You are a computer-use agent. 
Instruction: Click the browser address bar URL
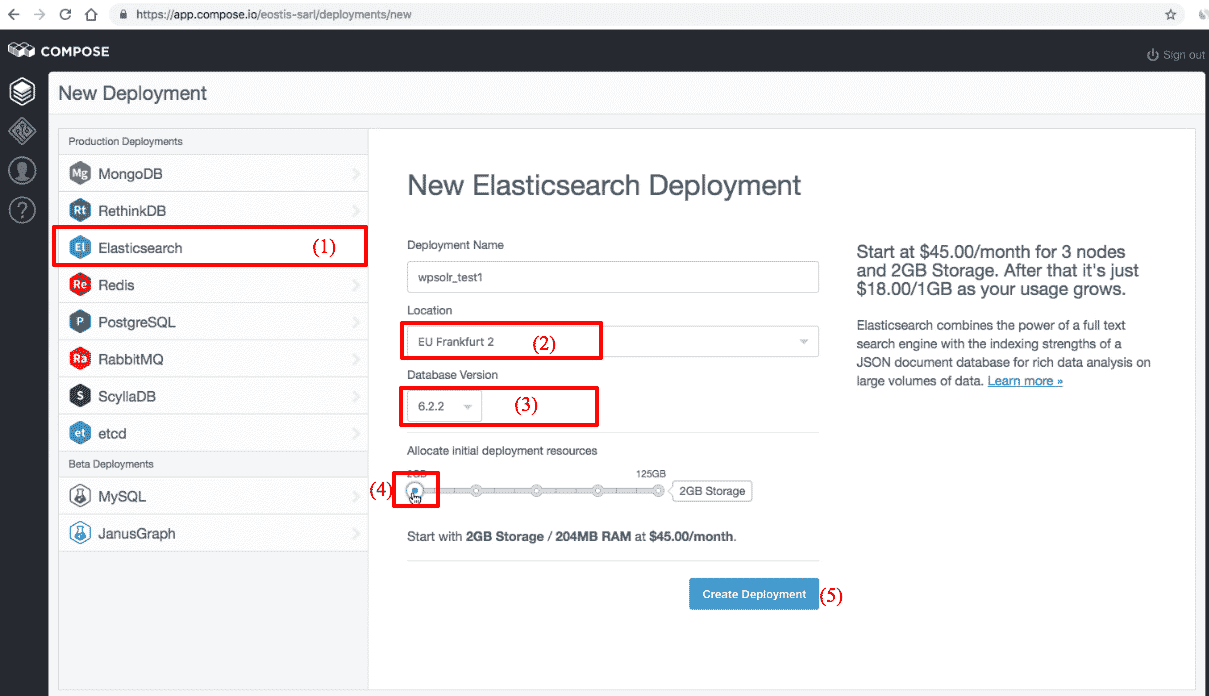point(273,15)
